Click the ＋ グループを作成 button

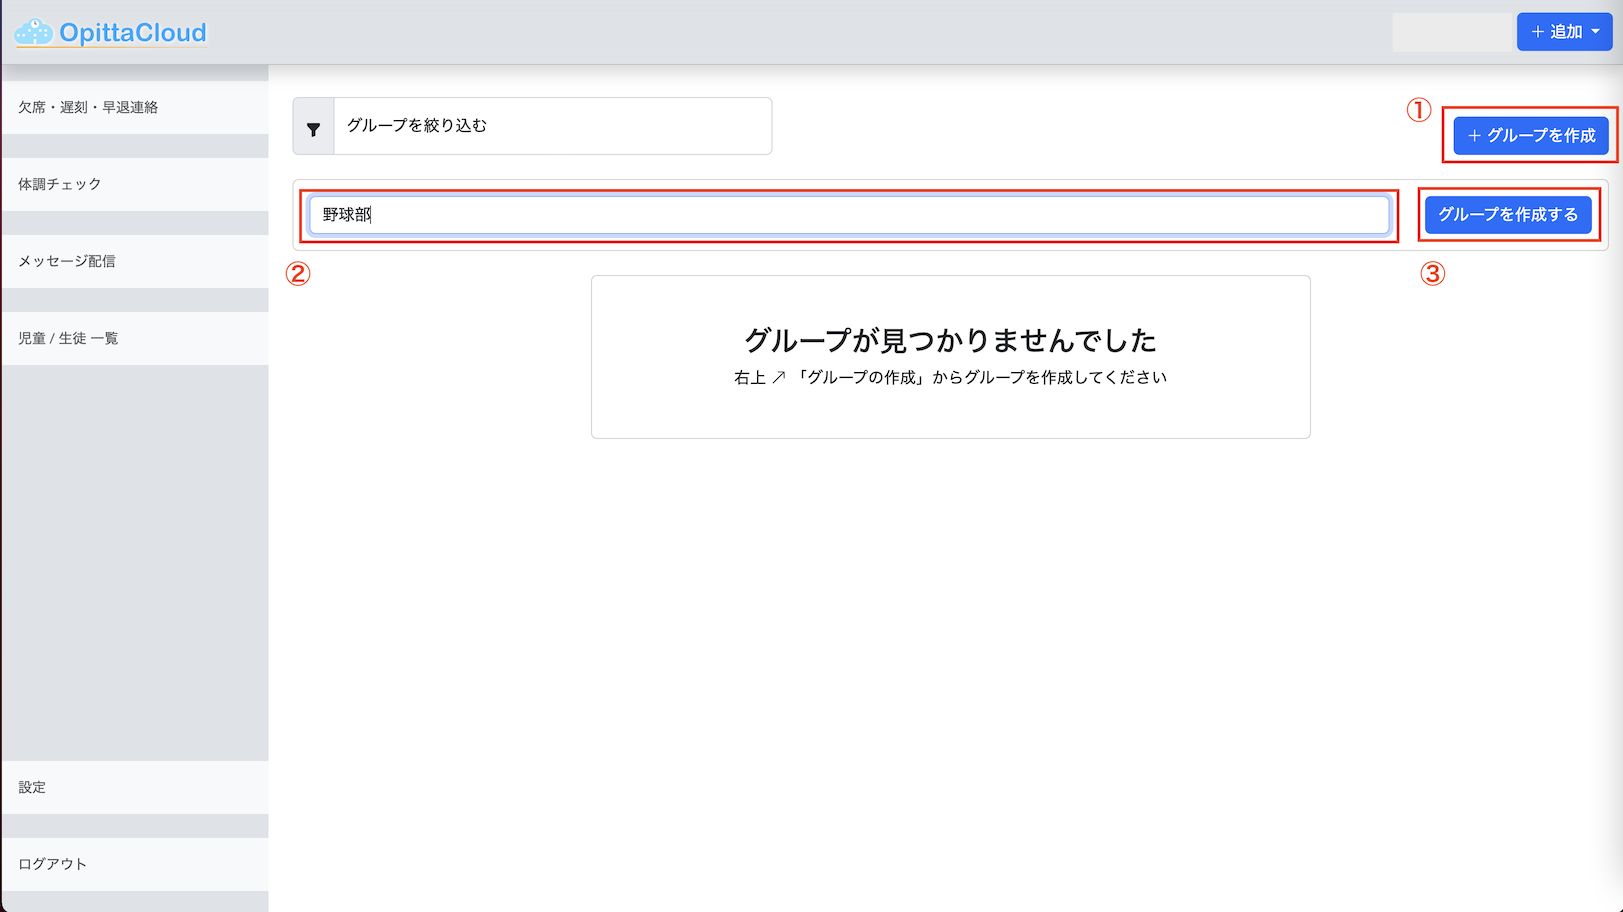[x=1531, y=135]
